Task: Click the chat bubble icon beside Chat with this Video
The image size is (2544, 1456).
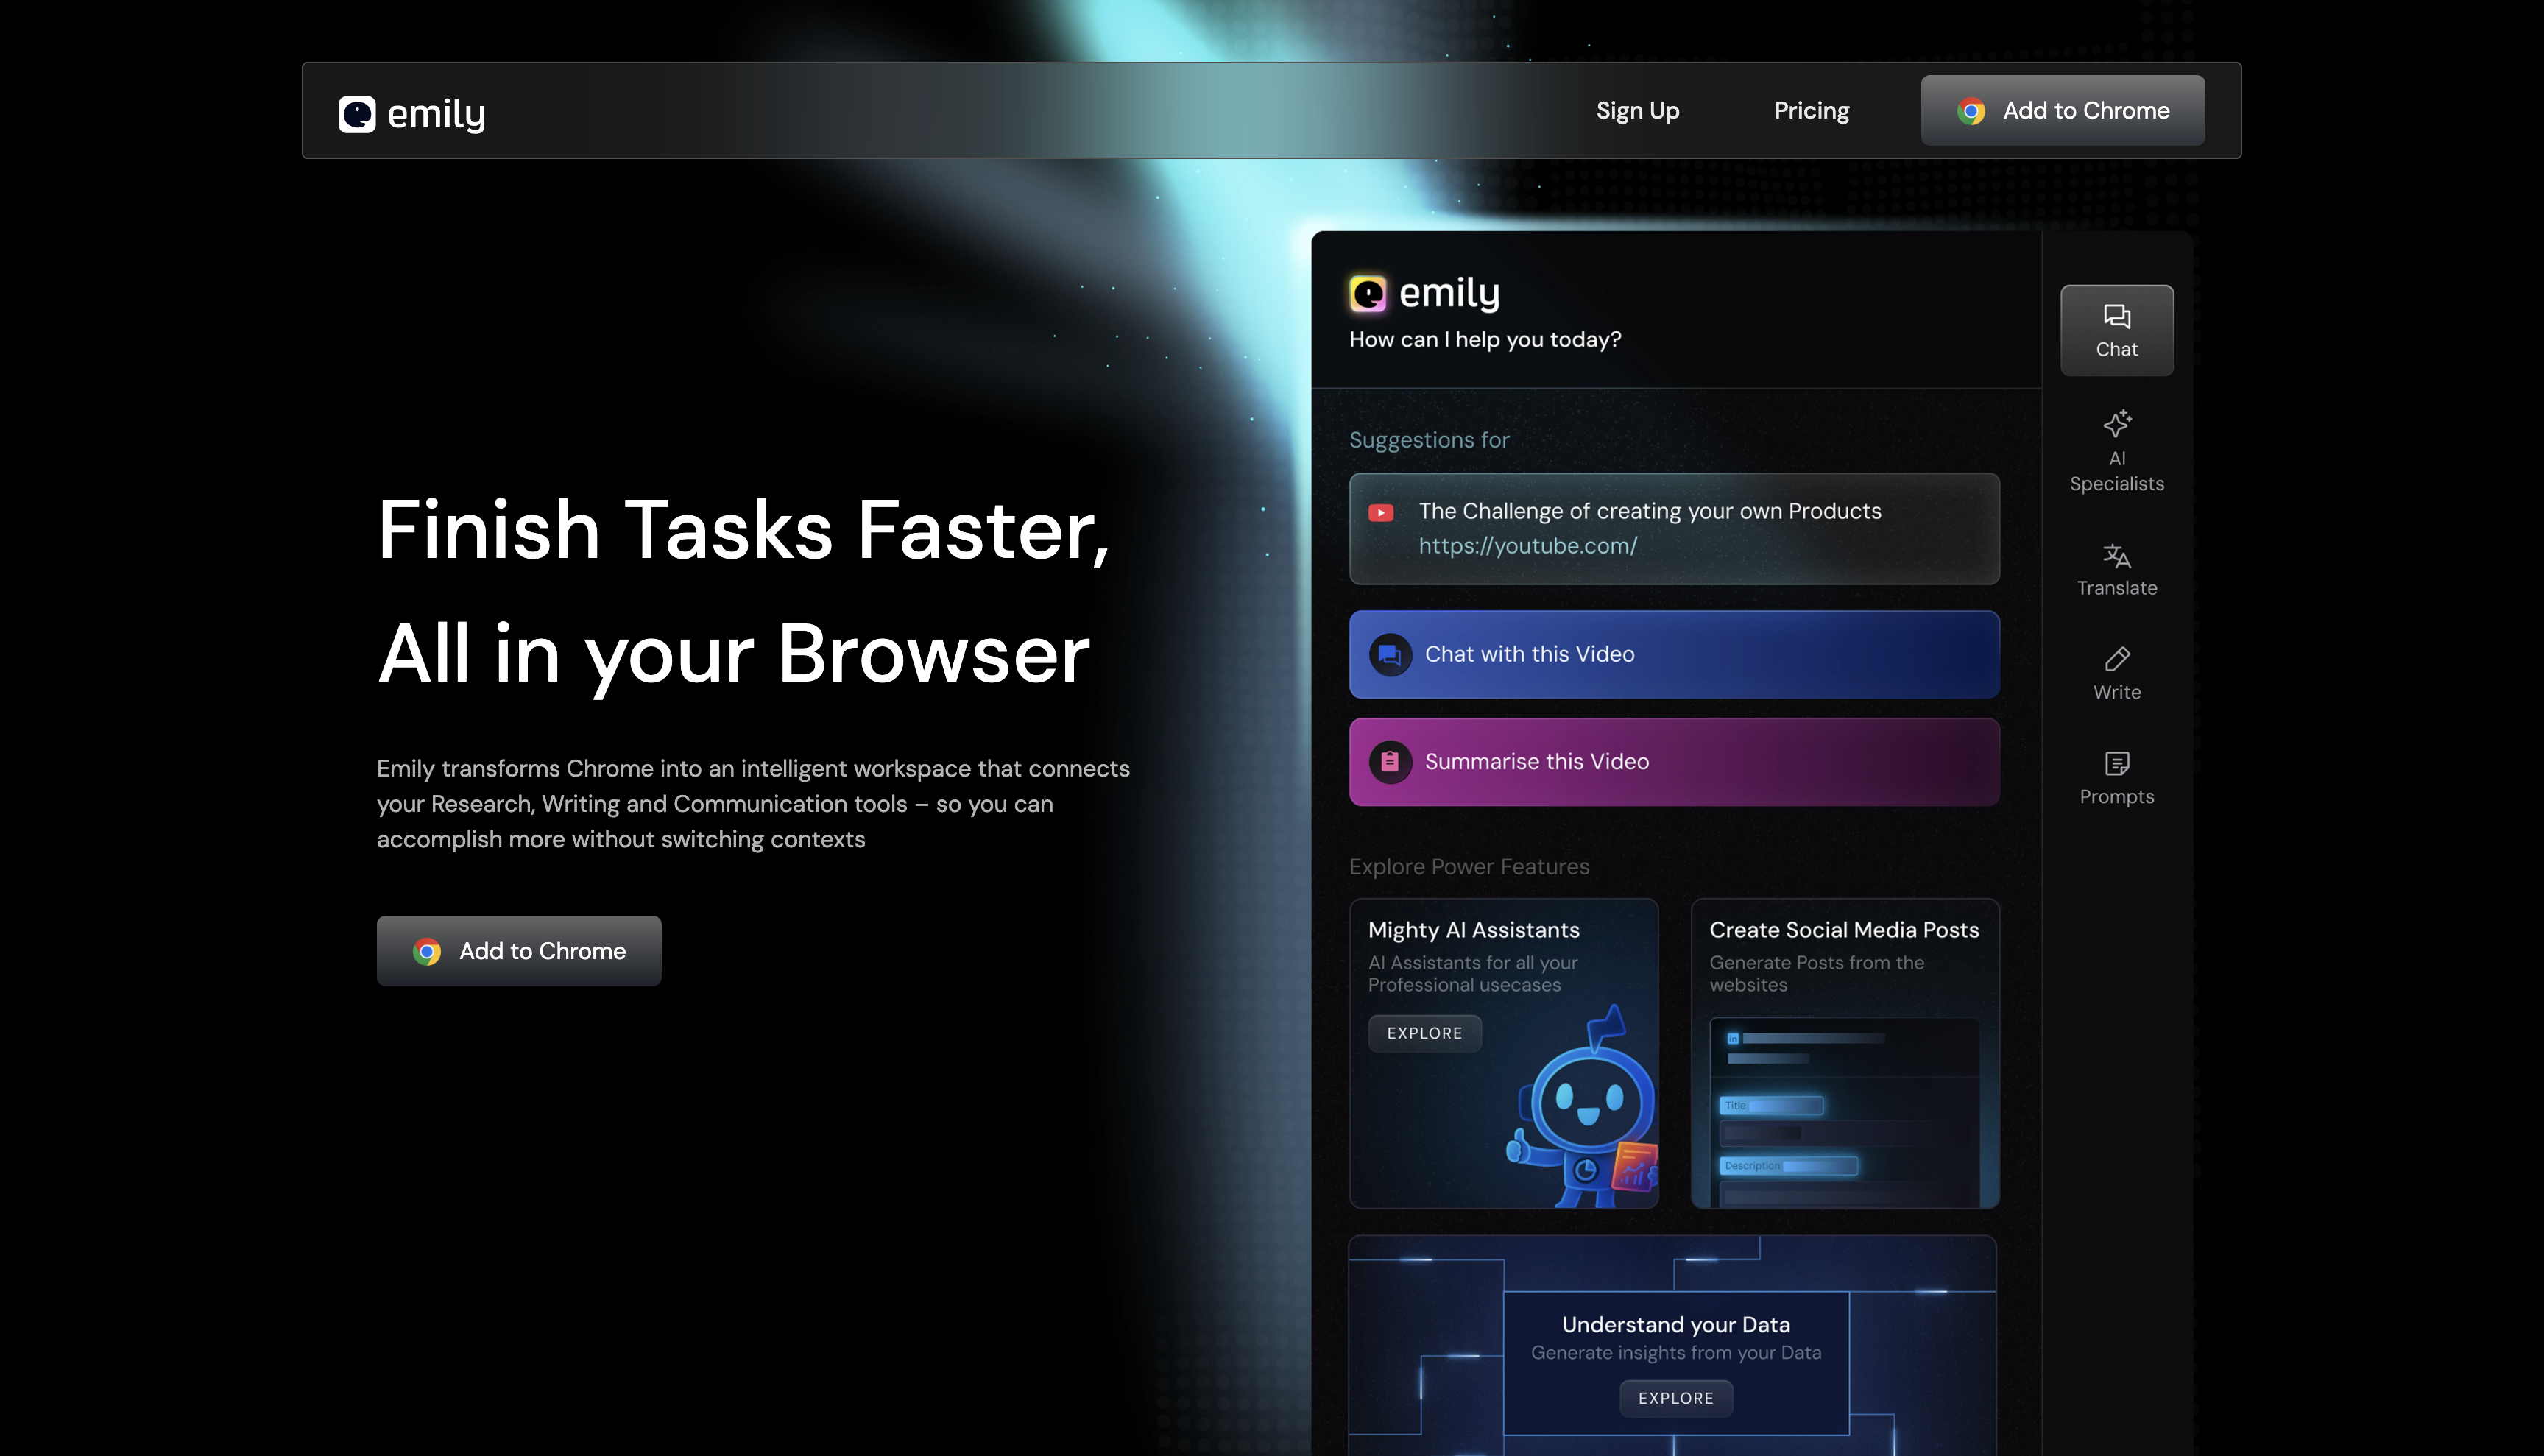Action: (x=1390, y=655)
